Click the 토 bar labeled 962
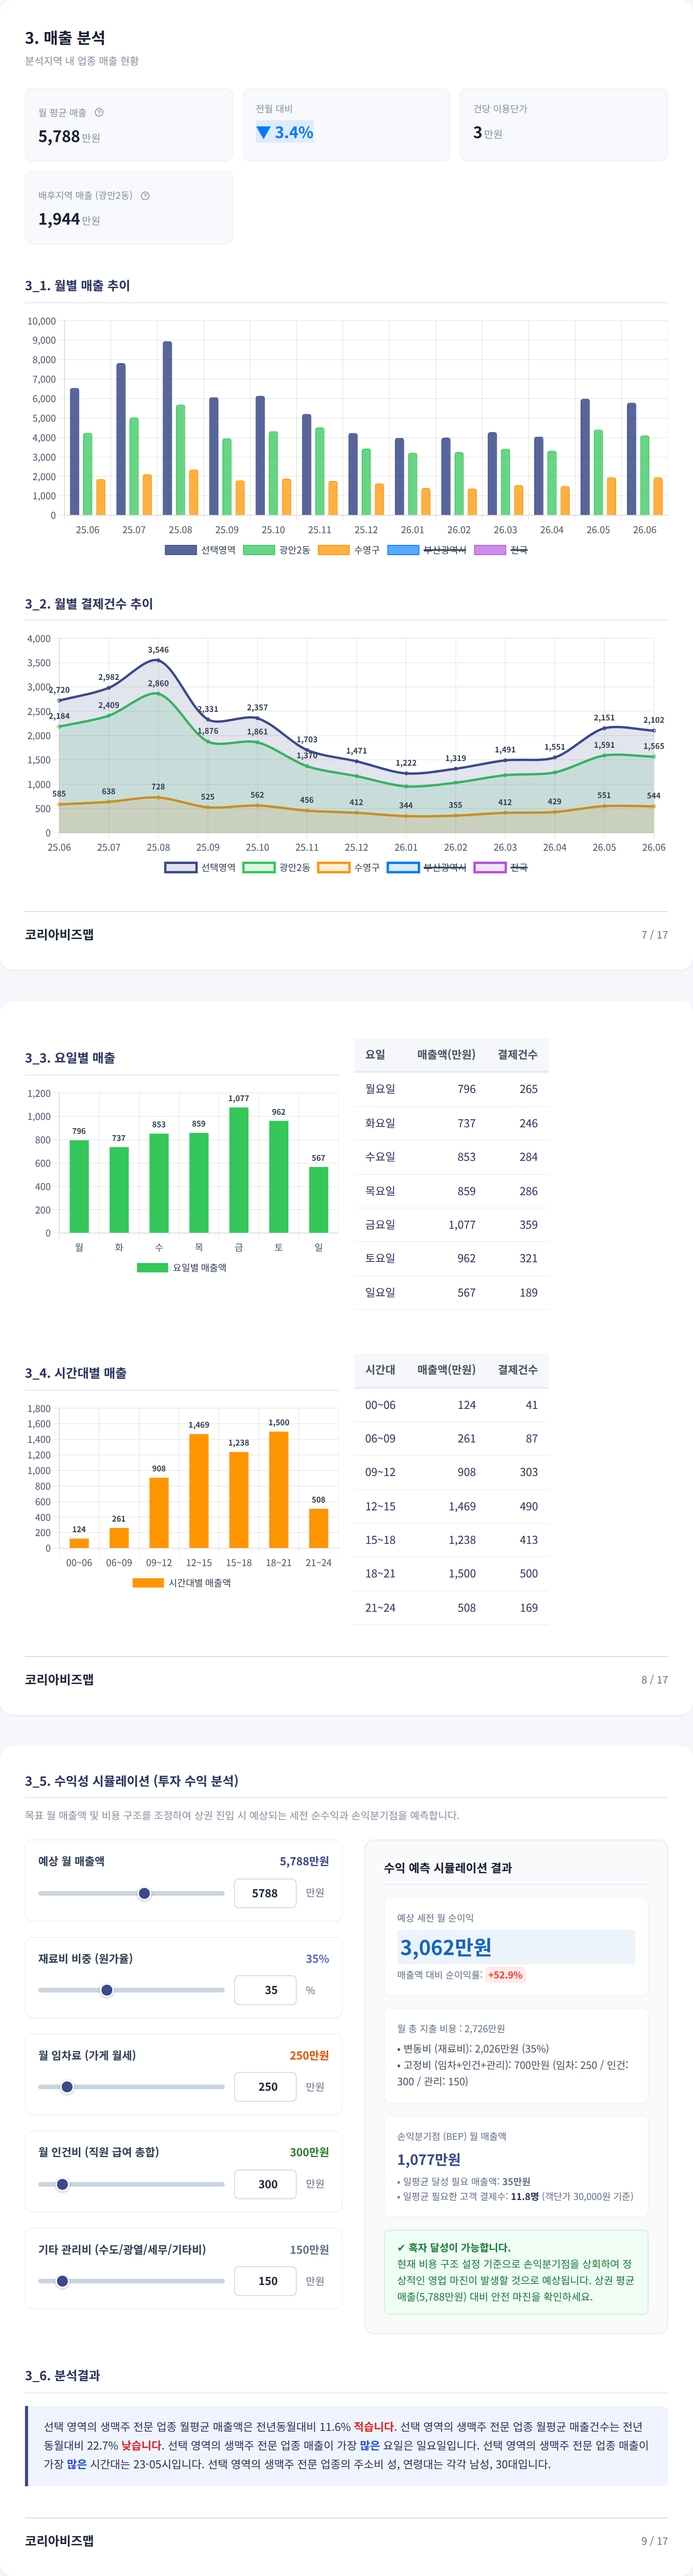This screenshot has height=2576, width=693. click(x=279, y=1177)
